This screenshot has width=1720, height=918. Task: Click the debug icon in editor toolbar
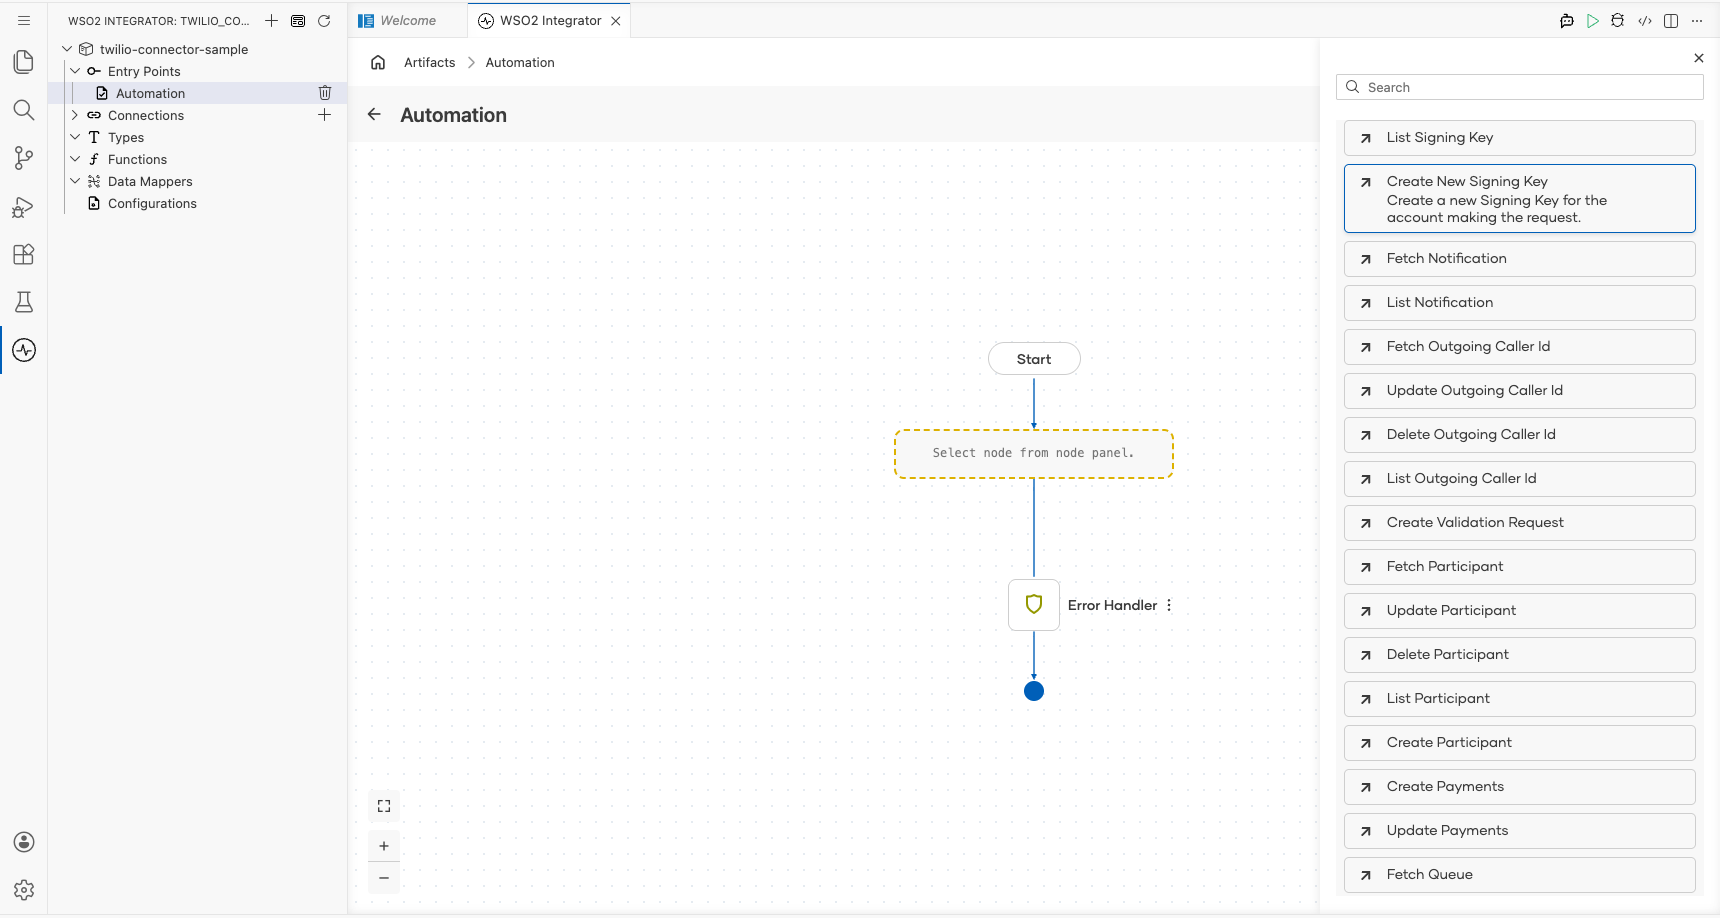(1618, 20)
